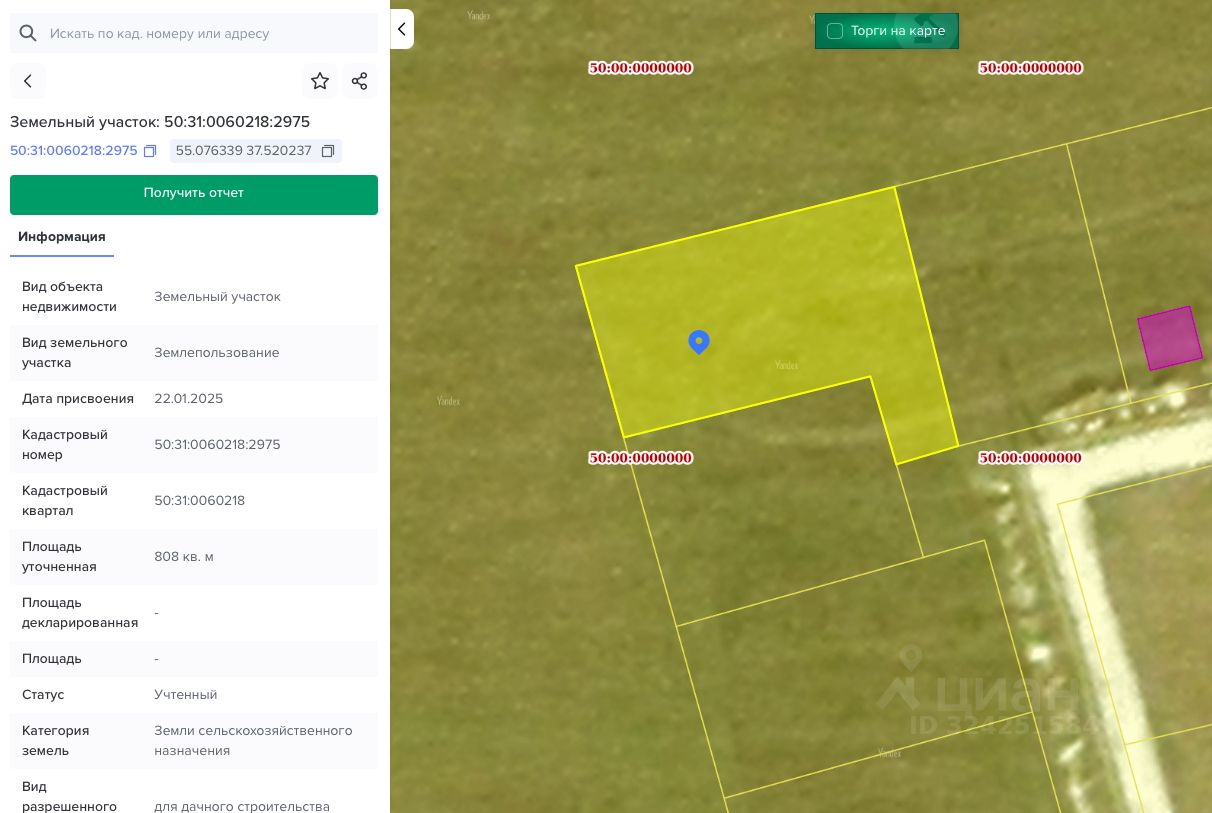The height and width of the screenshot is (813, 1212).
Task: Open the blue 50:31:0060218:2975 link
Action: 74,151
